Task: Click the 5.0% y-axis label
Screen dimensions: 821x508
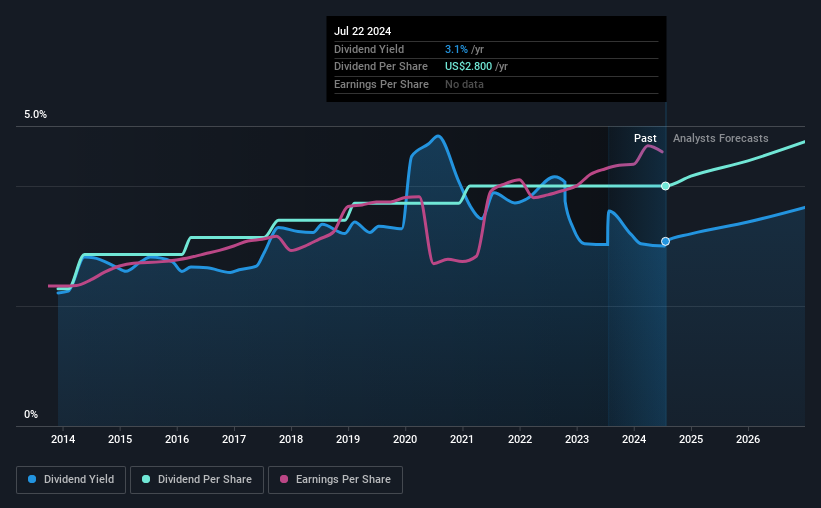Action: pyautogui.click(x=36, y=115)
